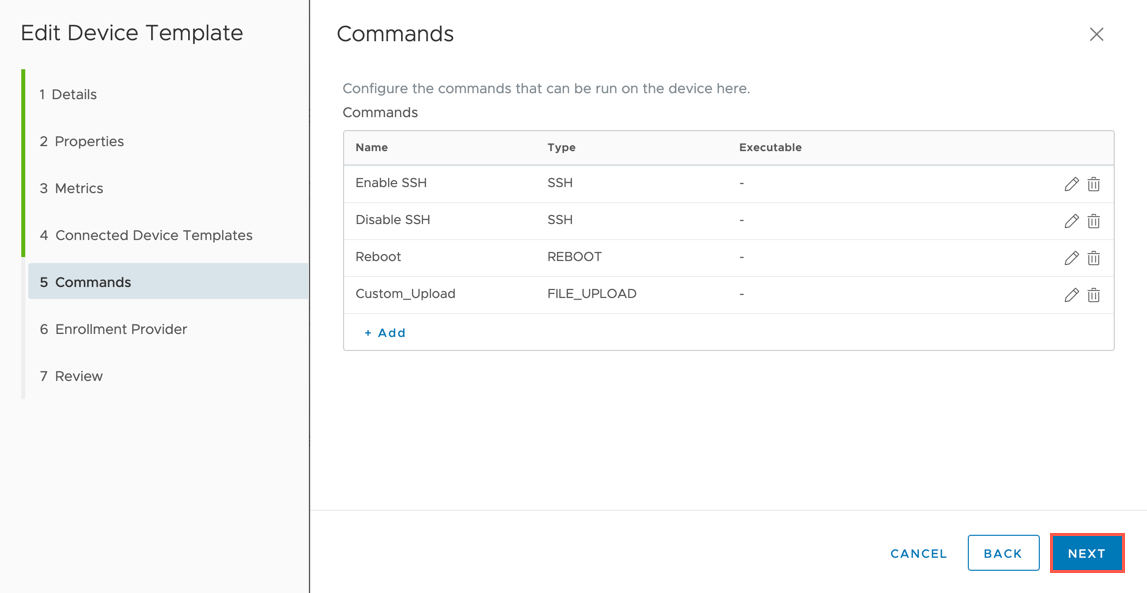1147x593 pixels.
Task: Delete the Custom_Upload command
Action: [x=1094, y=295]
